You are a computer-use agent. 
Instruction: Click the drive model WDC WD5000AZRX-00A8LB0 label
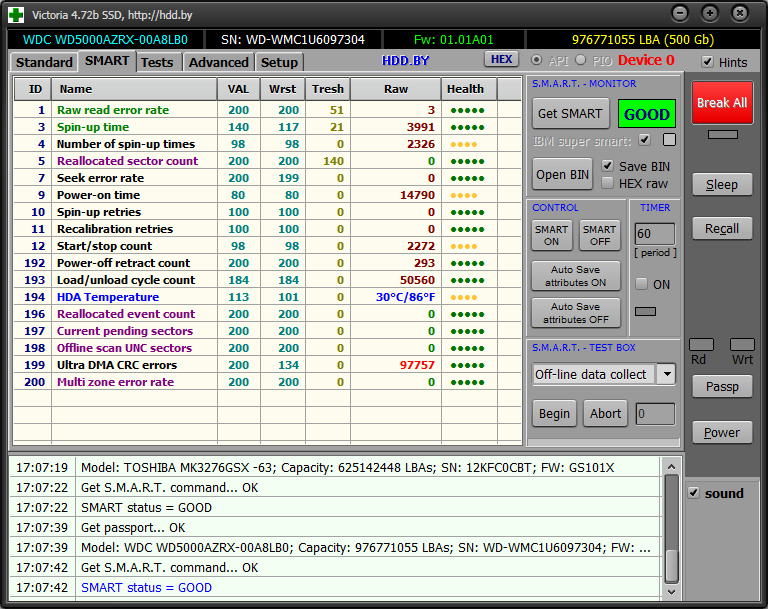pyautogui.click(x=105, y=40)
